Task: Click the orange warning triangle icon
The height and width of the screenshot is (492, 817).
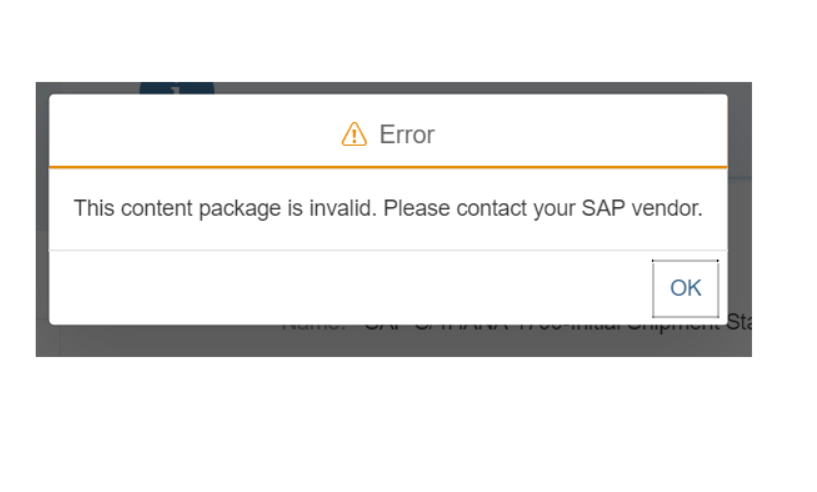Action: point(354,134)
